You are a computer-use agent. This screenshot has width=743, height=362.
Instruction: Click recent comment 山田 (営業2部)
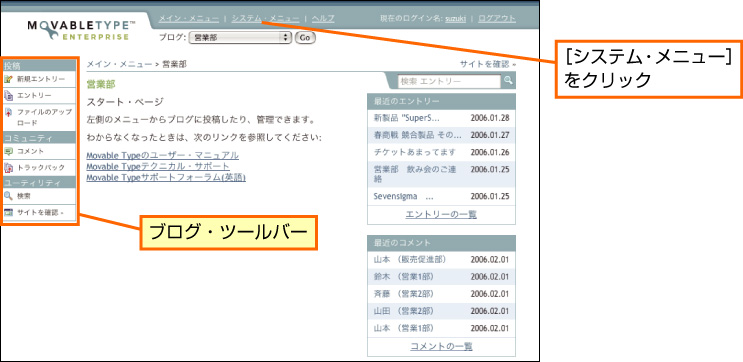tap(403, 311)
